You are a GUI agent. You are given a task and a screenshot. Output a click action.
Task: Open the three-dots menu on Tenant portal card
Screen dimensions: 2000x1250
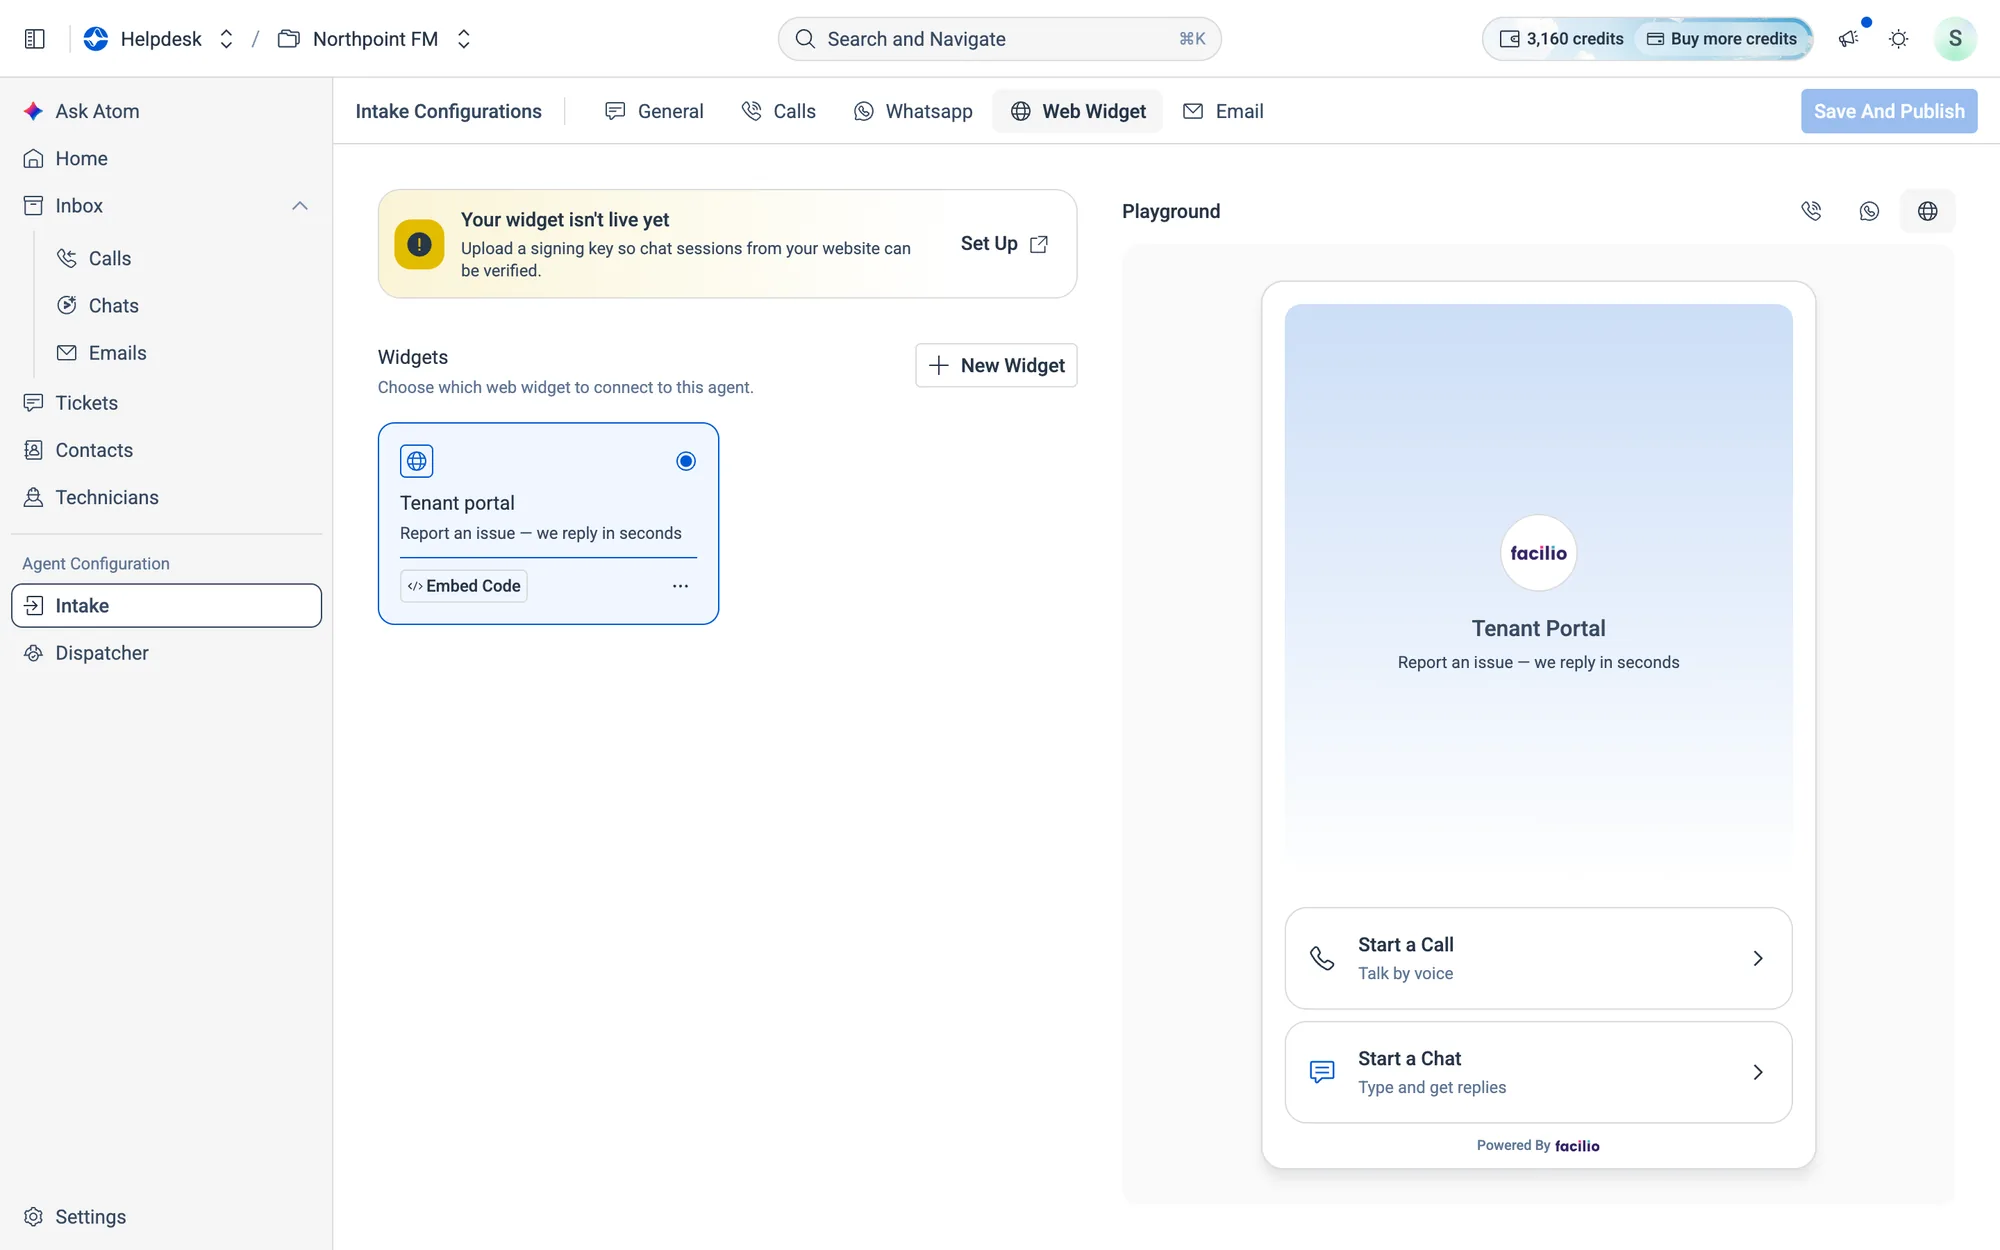click(680, 586)
